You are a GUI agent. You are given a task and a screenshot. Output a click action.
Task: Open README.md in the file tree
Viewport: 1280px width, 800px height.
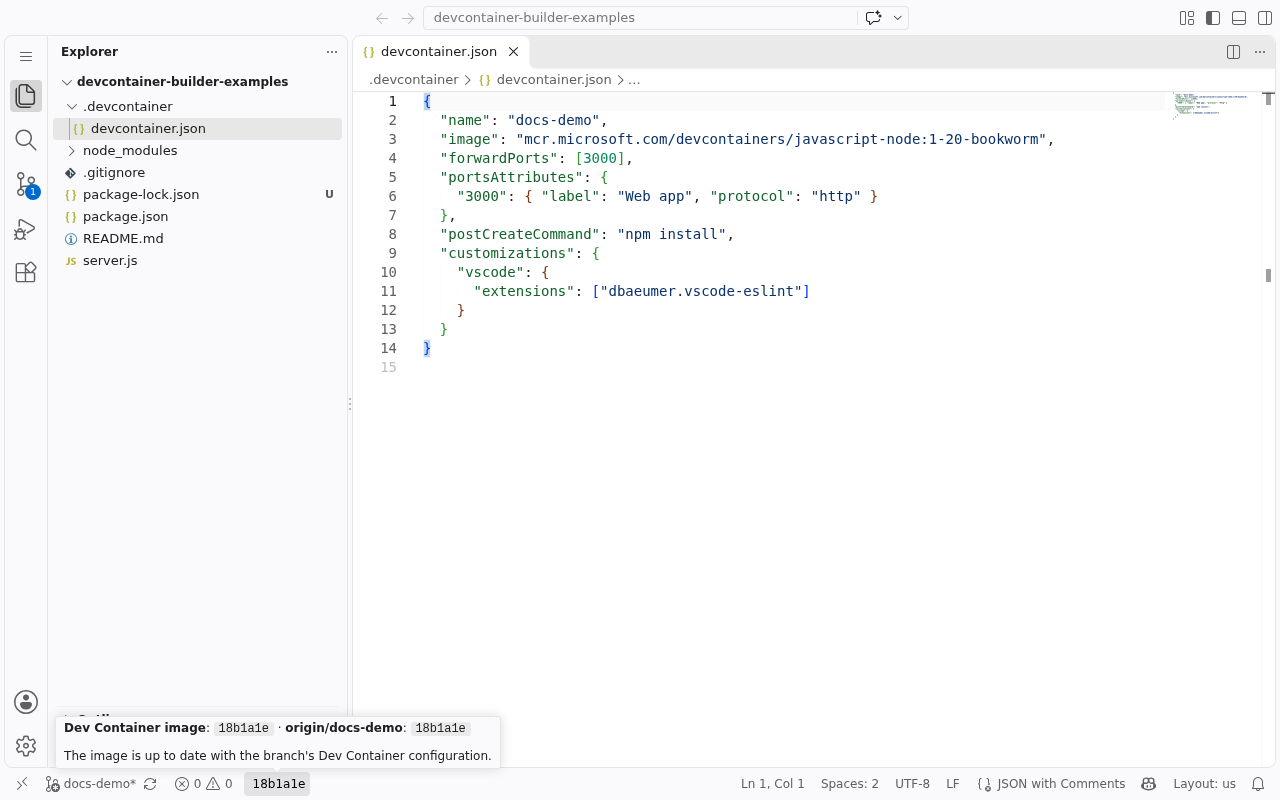tap(198, 238)
